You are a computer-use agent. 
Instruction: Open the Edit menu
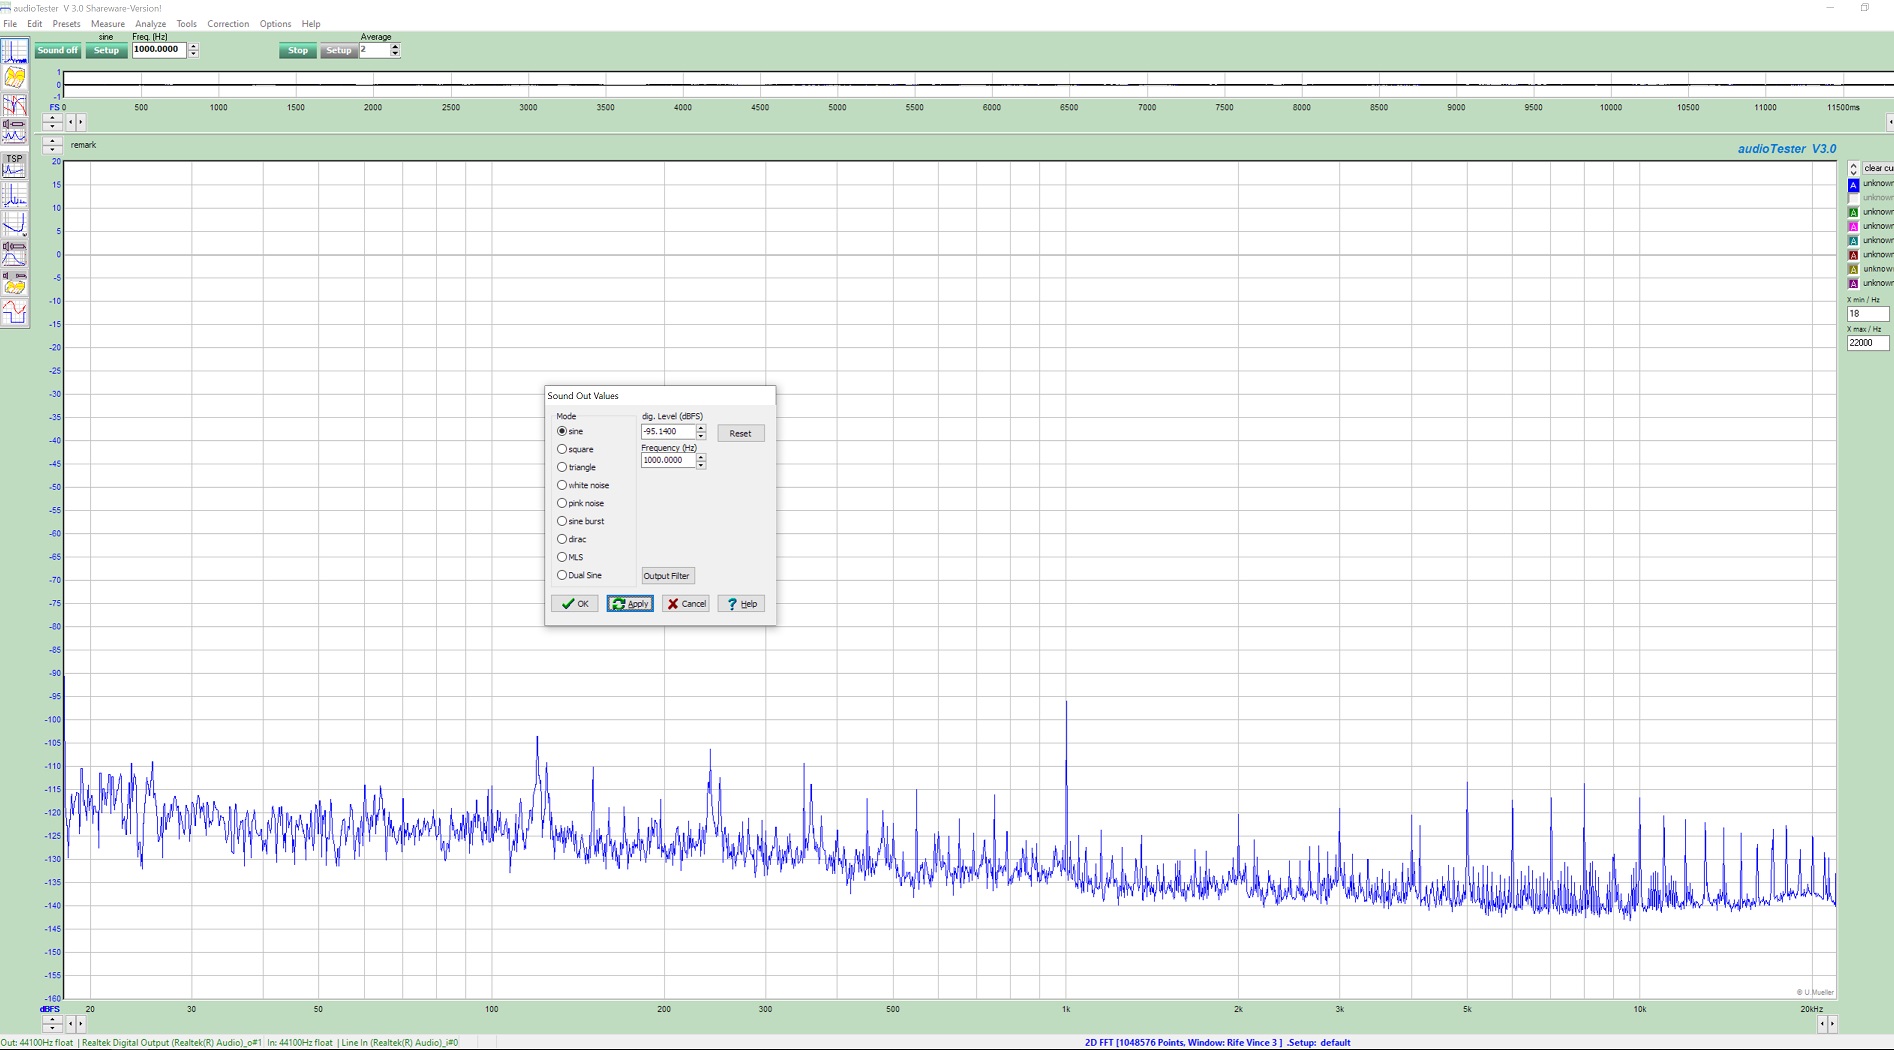(34, 24)
